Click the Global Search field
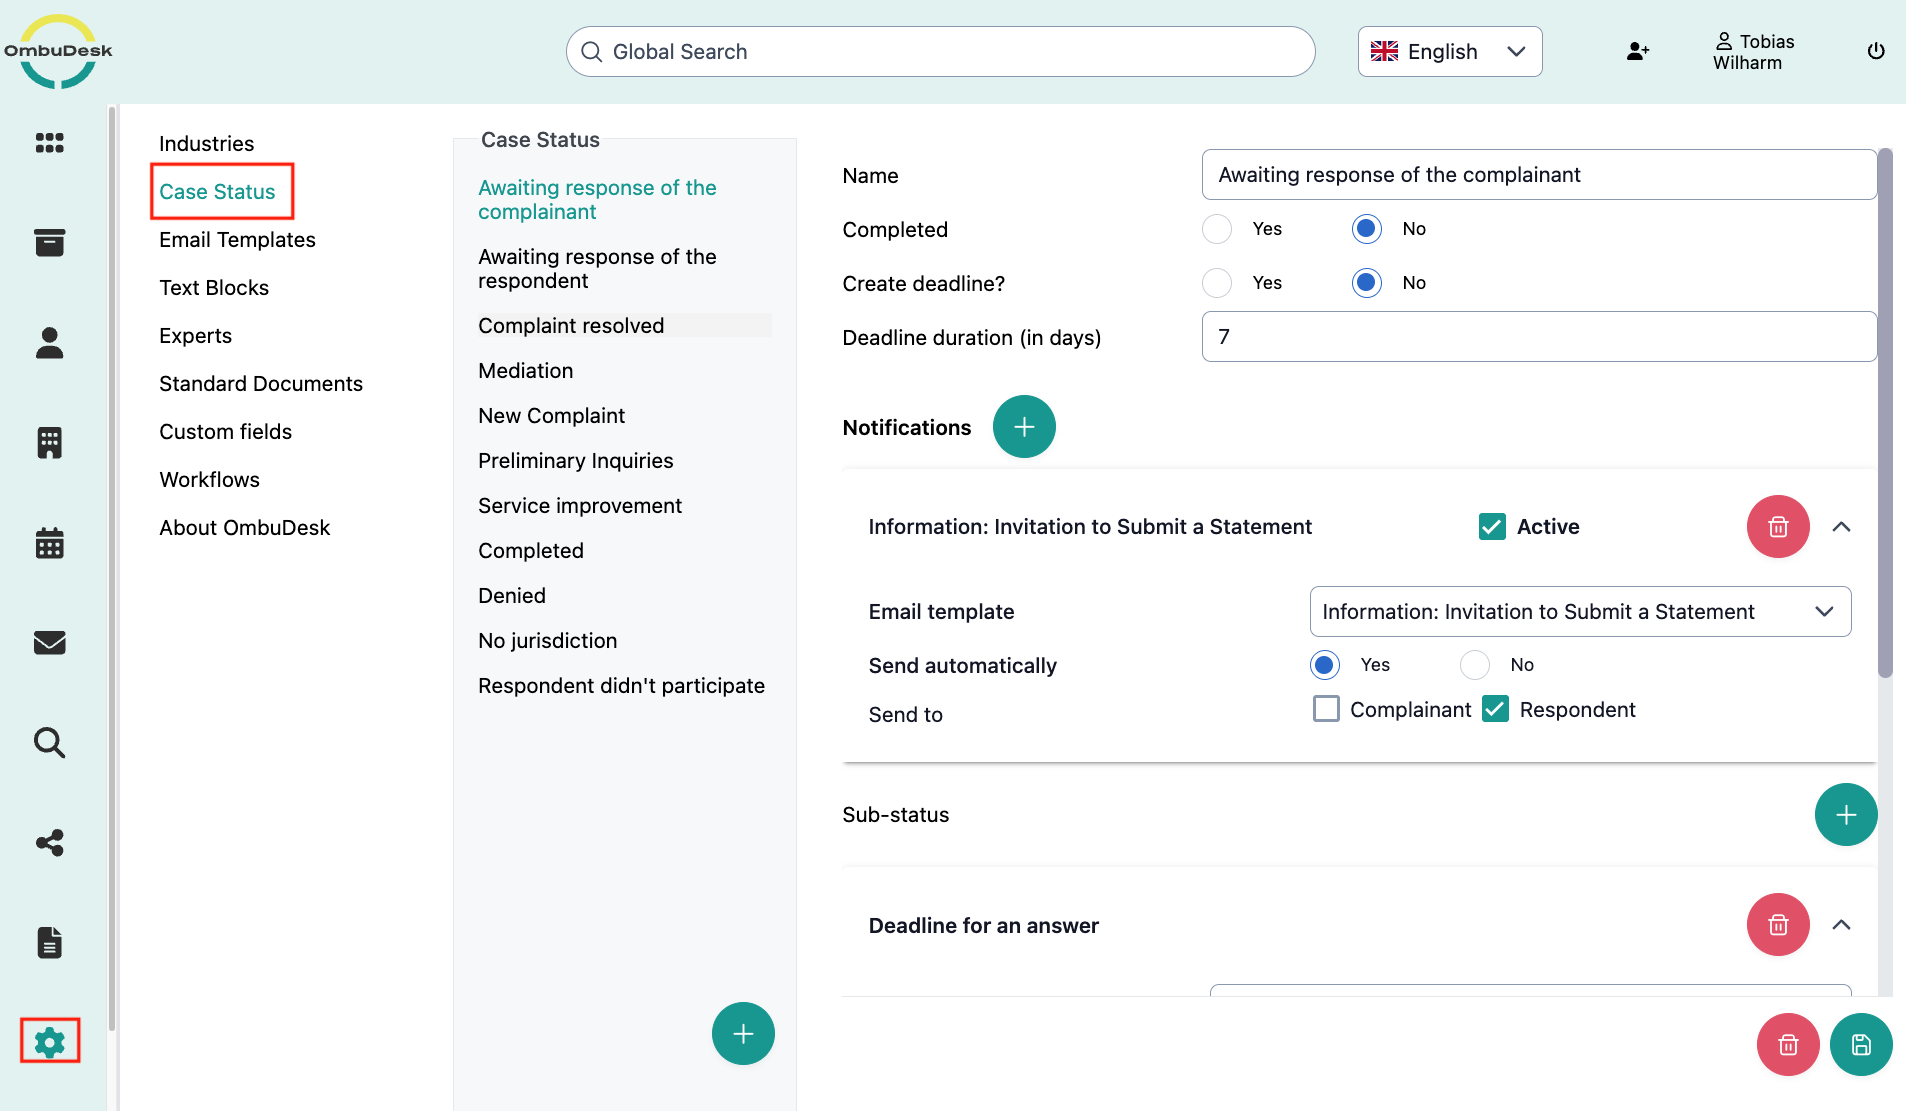Image resolution: width=1906 pixels, height=1111 pixels. (940, 52)
